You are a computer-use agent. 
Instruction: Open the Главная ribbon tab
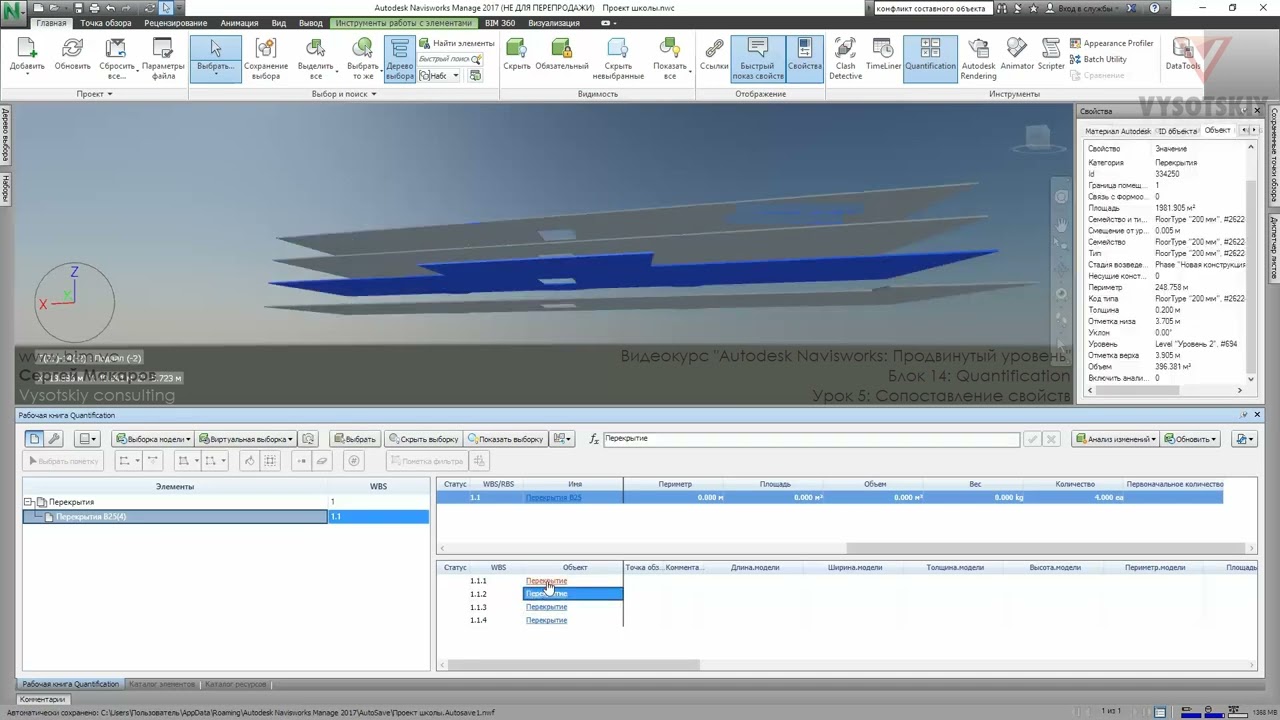51,23
